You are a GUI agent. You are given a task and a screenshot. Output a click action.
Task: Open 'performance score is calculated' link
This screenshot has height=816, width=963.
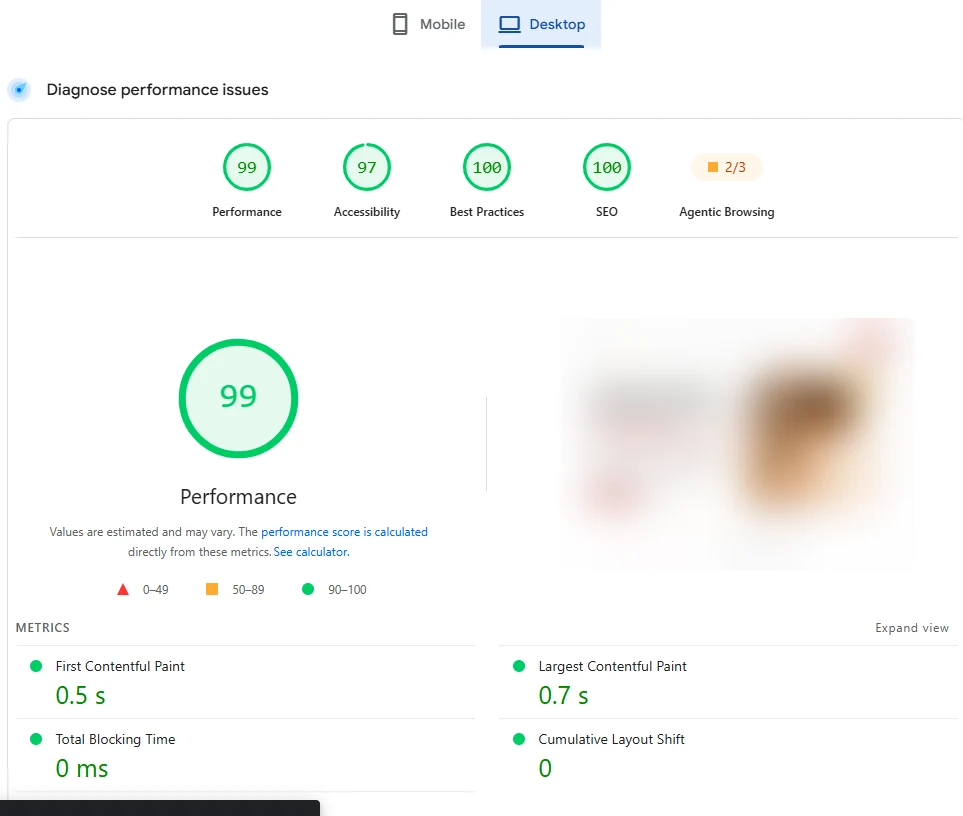(x=344, y=532)
